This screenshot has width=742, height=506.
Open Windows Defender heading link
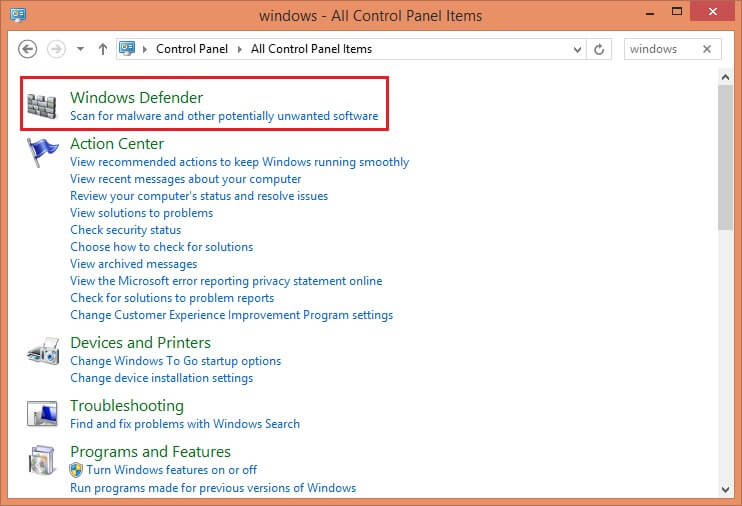pyautogui.click(x=137, y=98)
